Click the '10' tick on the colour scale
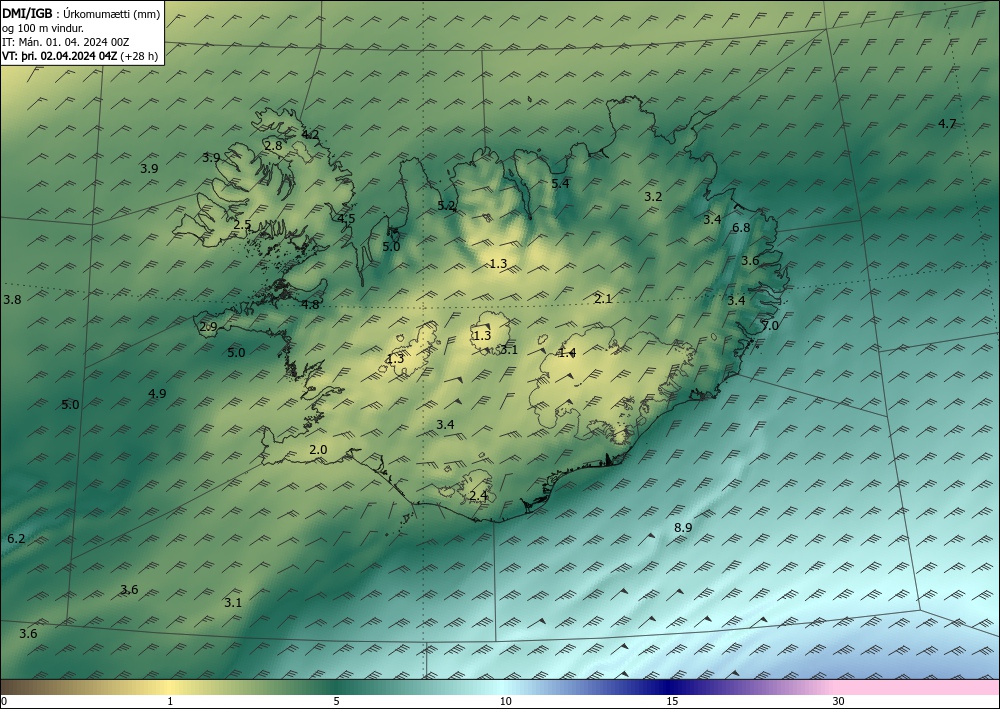The width and height of the screenshot is (1000, 709). click(x=505, y=701)
